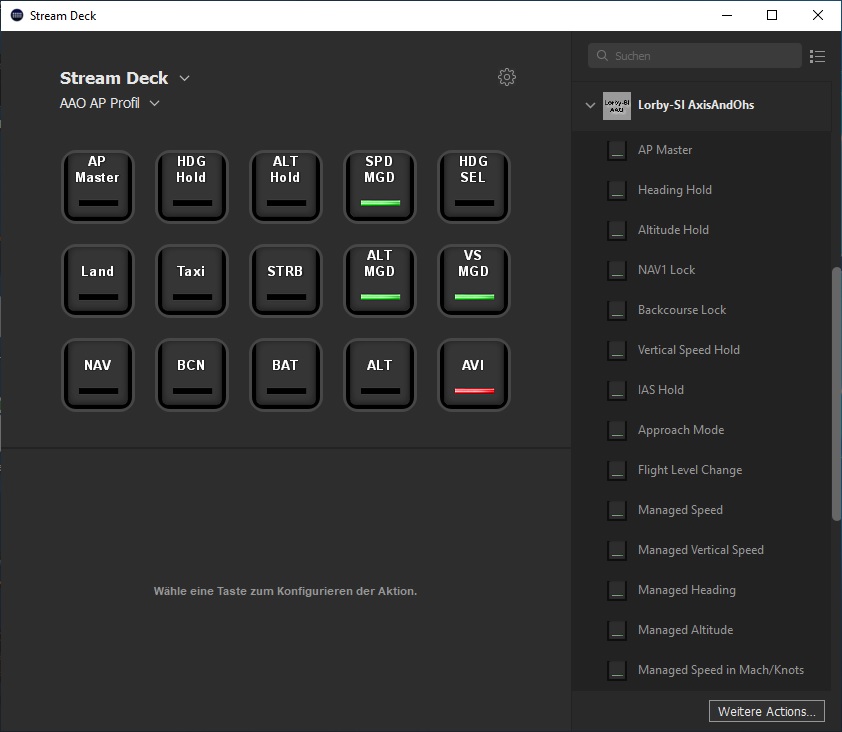842x732 pixels.
Task: Select the AVI key with red indicator
Action: tap(473, 375)
